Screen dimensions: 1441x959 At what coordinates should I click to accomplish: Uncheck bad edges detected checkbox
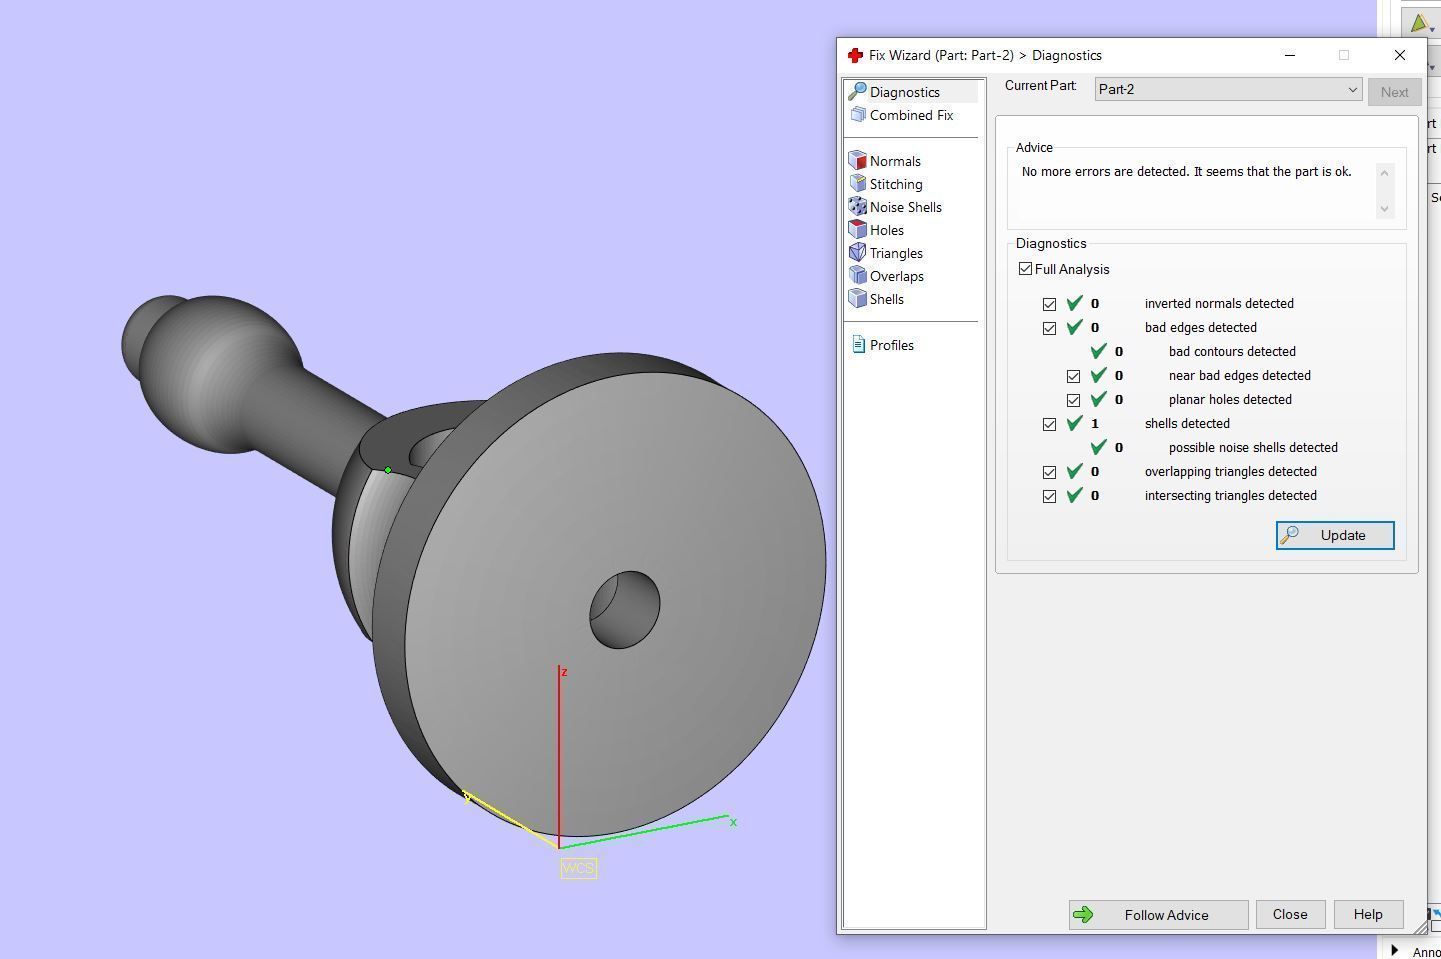(1049, 328)
